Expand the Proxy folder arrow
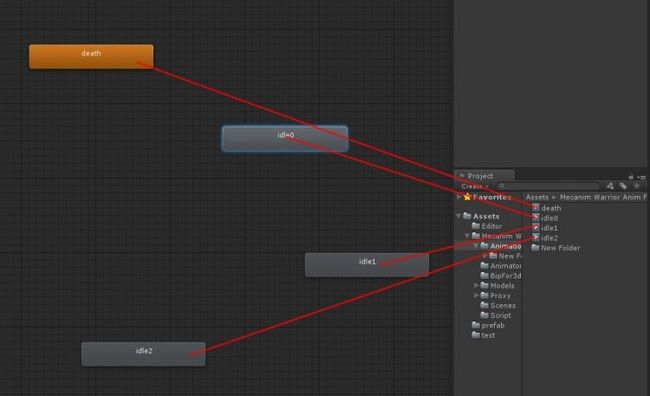This screenshot has width=650, height=396. coord(476,296)
